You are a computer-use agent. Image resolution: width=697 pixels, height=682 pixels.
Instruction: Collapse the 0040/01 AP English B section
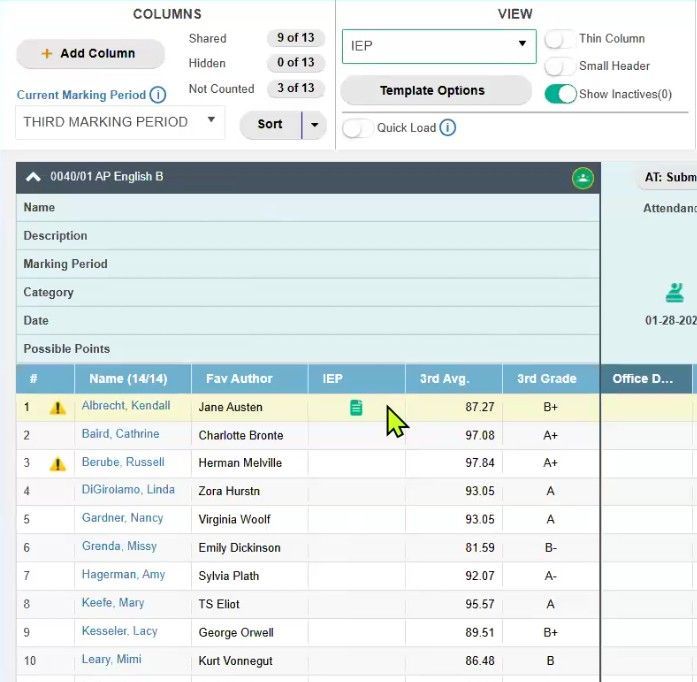tap(33, 177)
